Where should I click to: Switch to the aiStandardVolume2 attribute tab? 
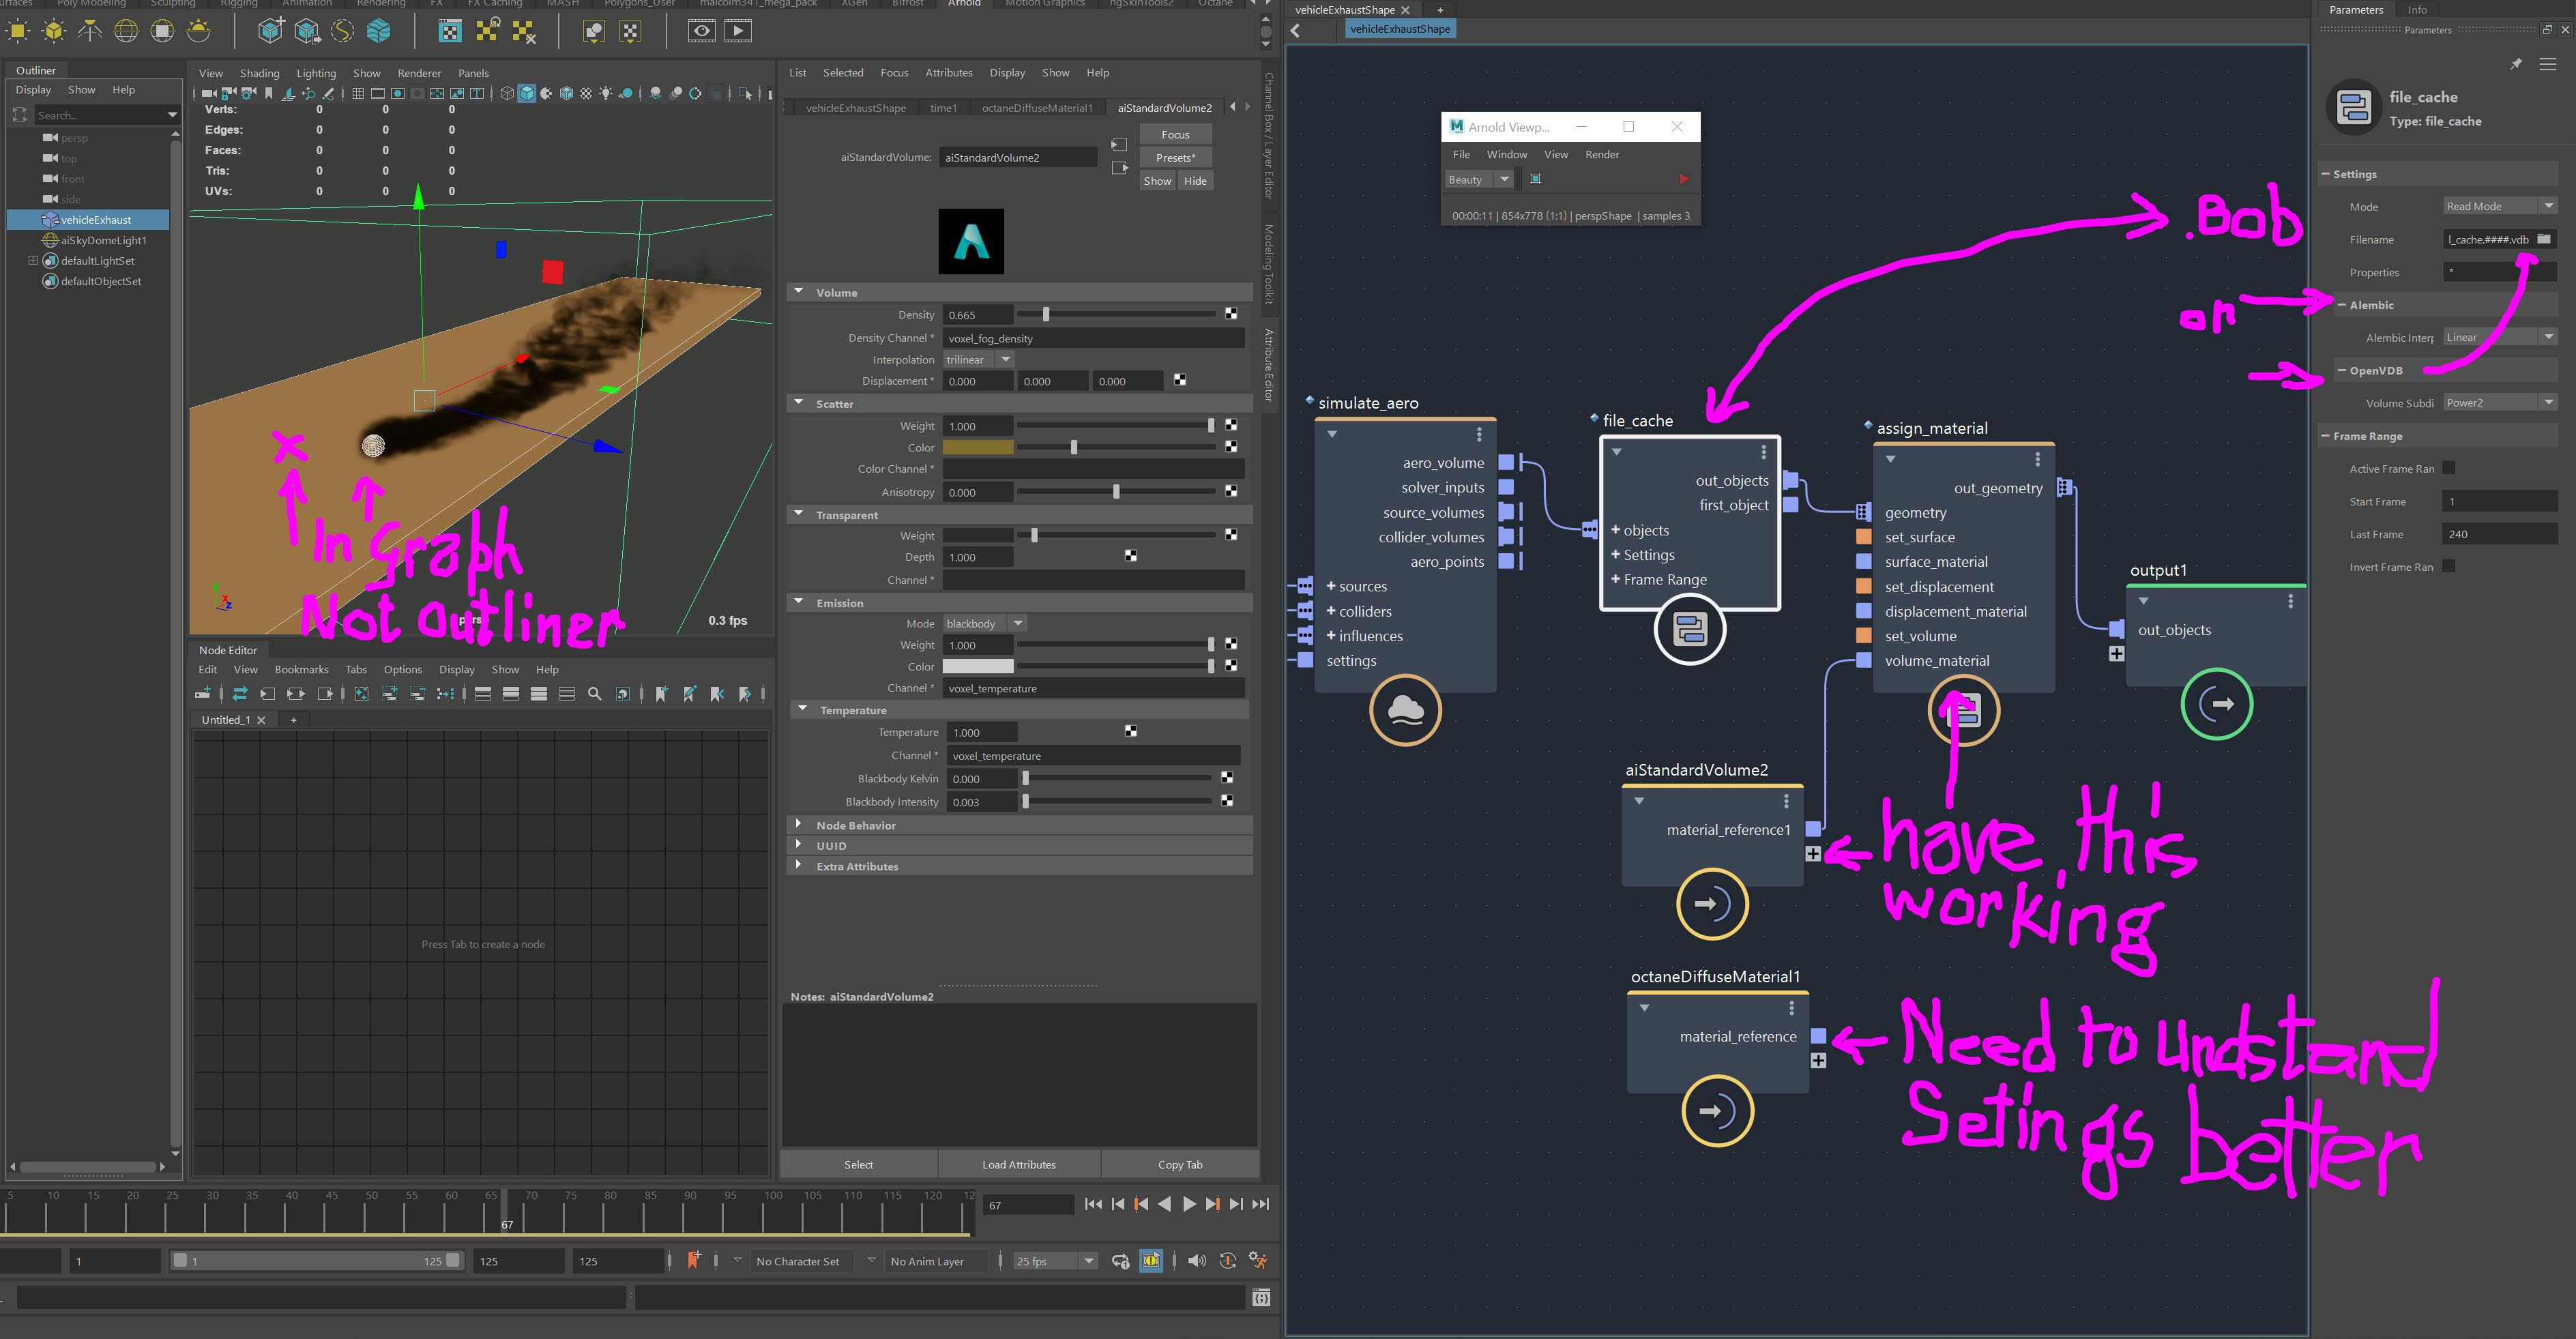pyautogui.click(x=1164, y=107)
